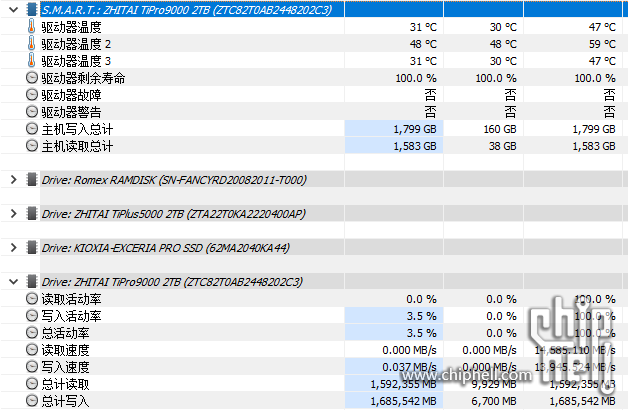Click the 59 °C temperature value
Image resolution: width=628 pixels, height=410 pixels.
pos(602,44)
